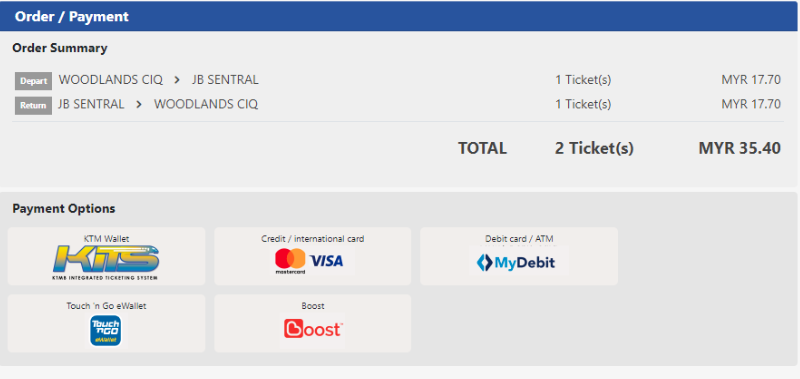Click the Payment Options heading
Screen dimensions: 800x379
(64, 209)
